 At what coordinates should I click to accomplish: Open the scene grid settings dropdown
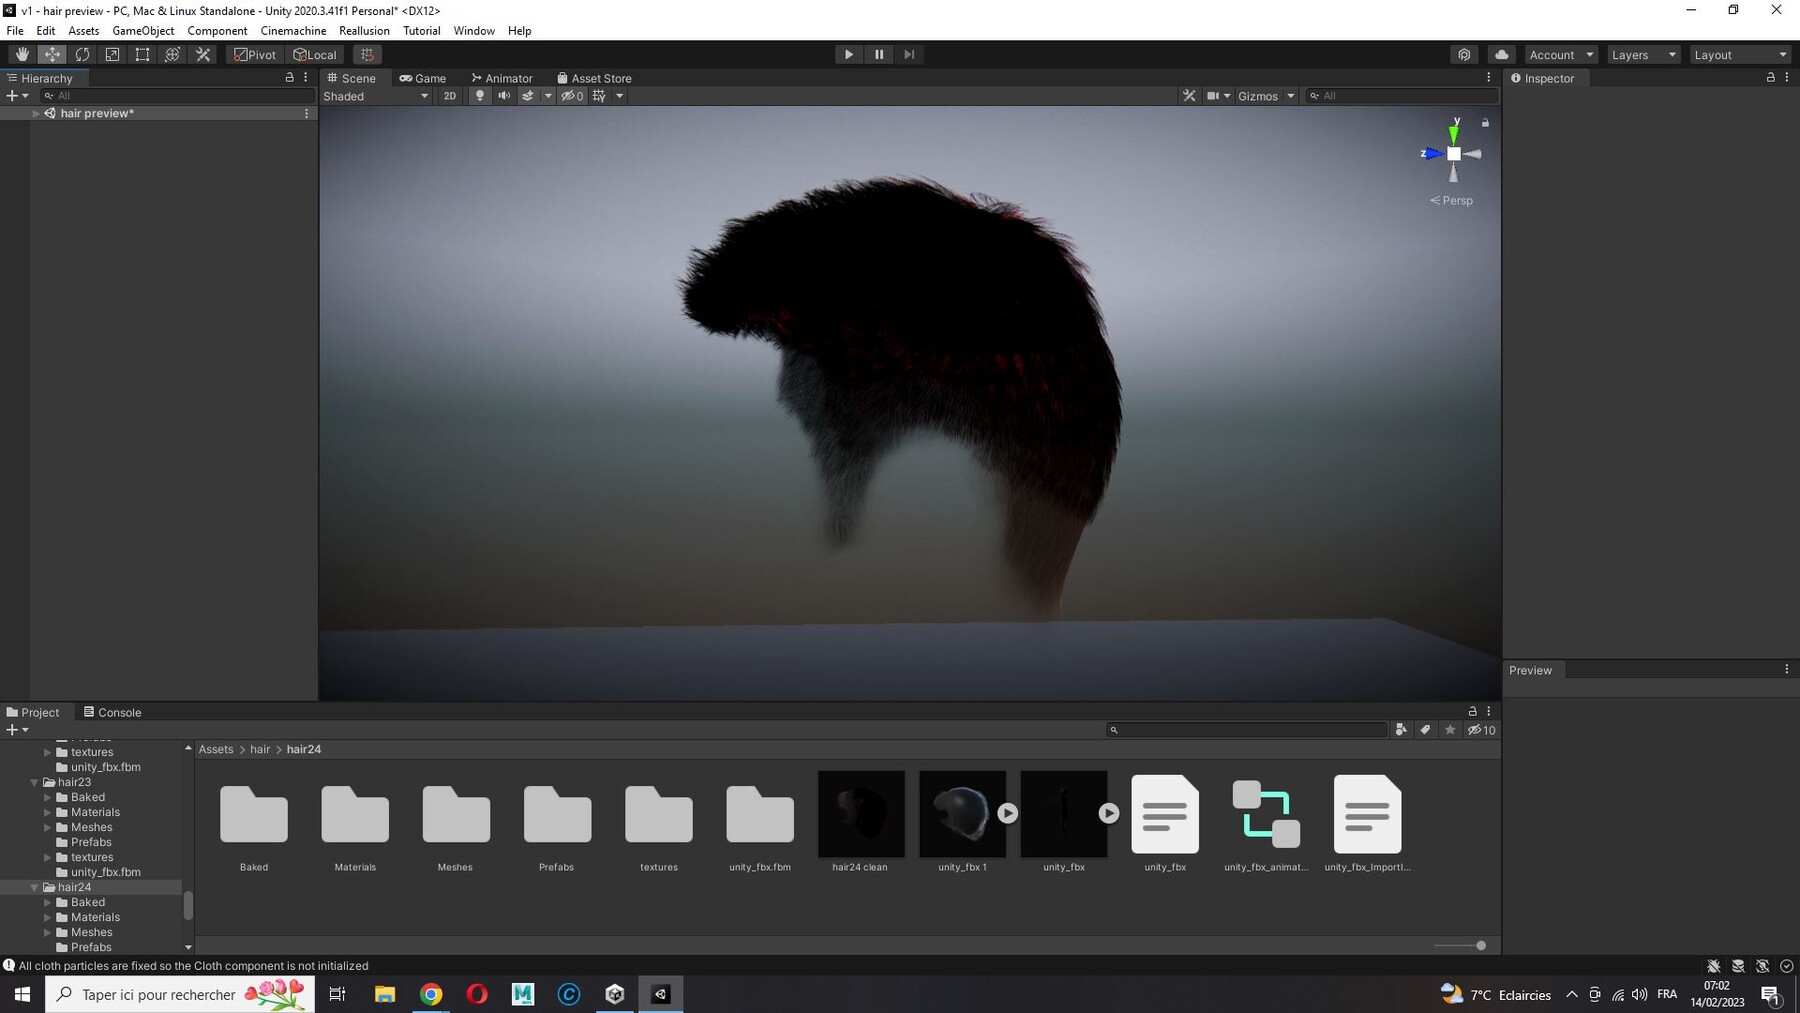pyautogui.click(x=620, y=96)
